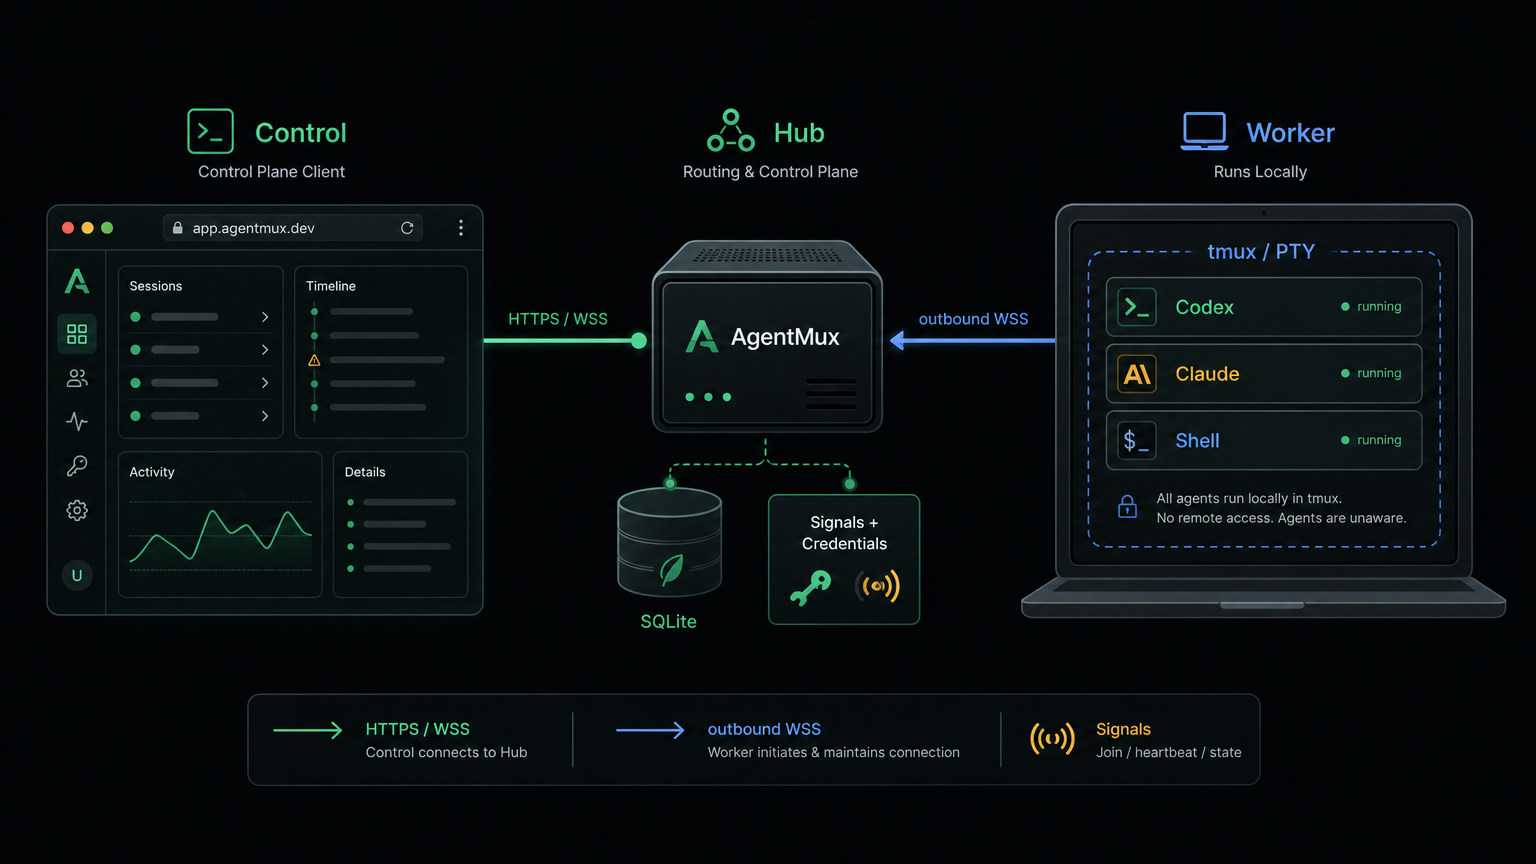Click the U user avatar in the sidebar
This screenshot has height=864, width=1536.
[77, 575]
